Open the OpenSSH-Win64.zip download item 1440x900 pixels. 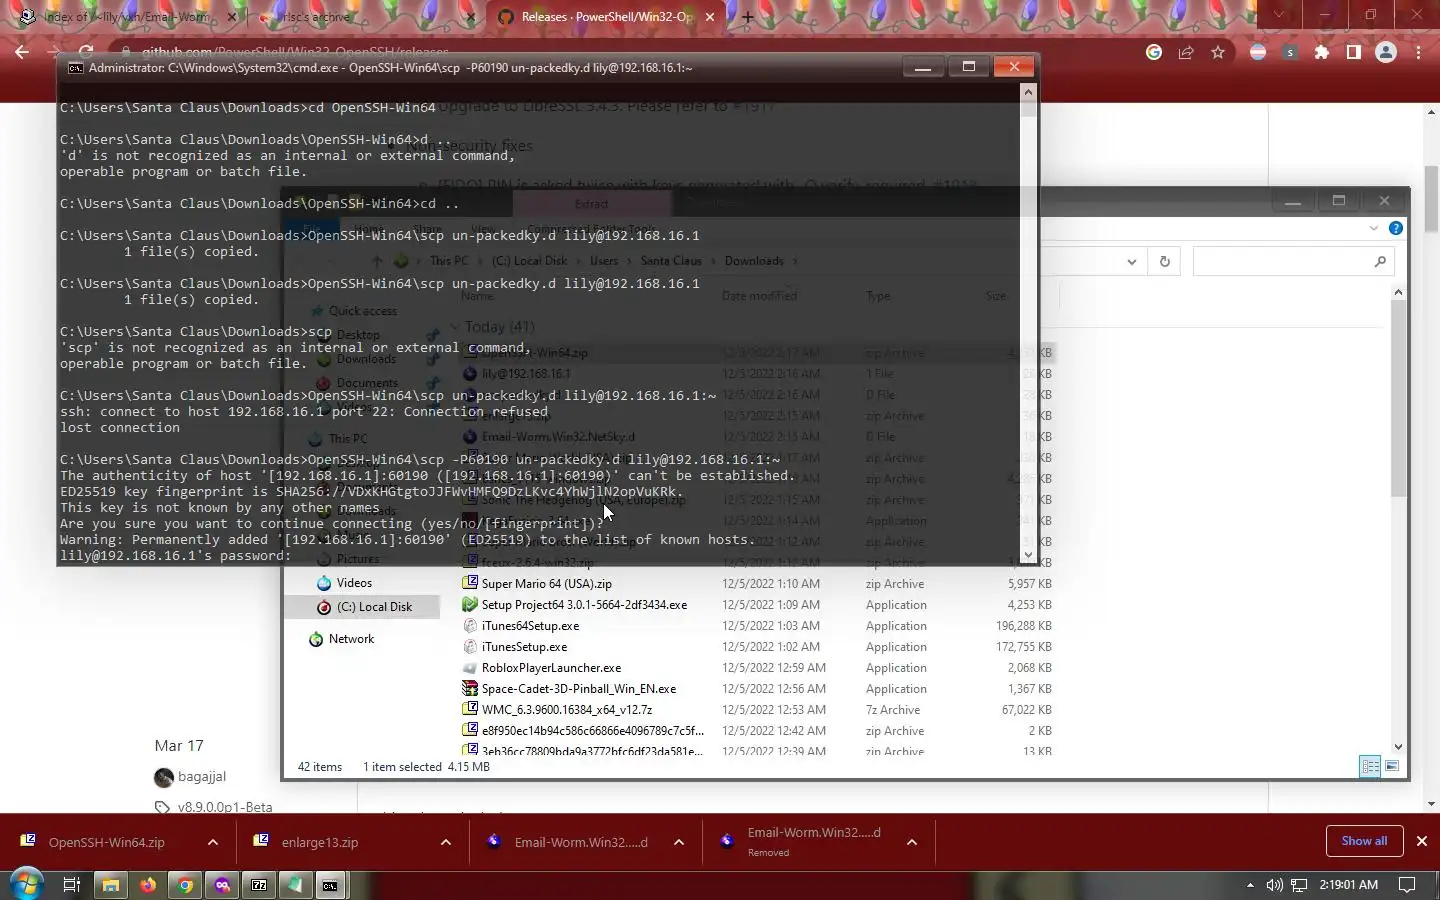click(106, 842)
